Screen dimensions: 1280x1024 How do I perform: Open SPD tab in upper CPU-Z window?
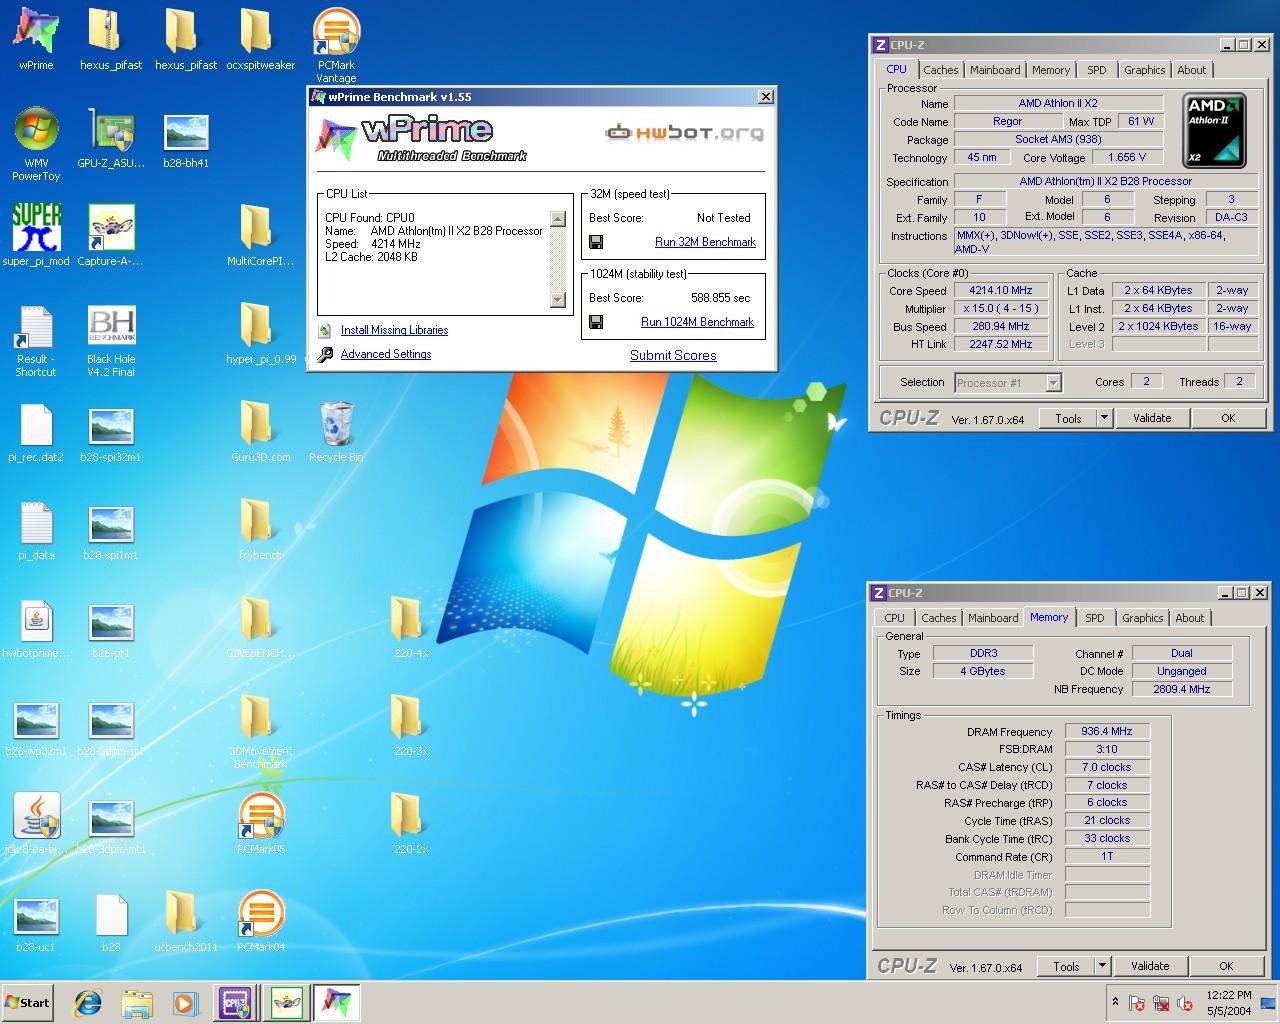coord(1097,70)
